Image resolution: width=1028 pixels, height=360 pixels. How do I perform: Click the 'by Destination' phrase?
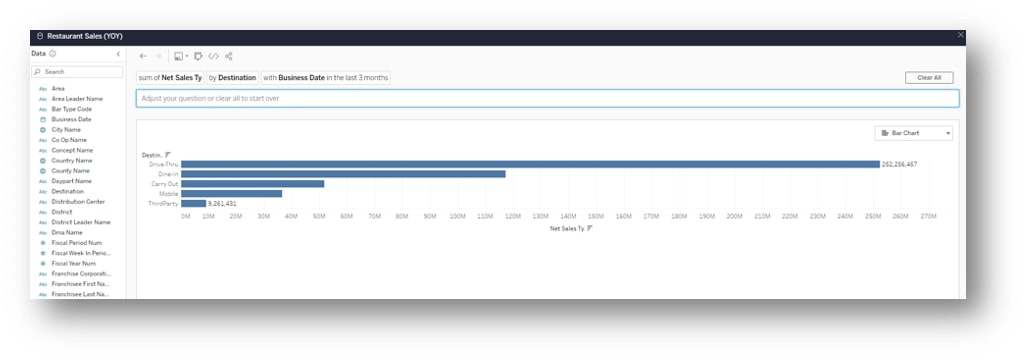coord(232,77)
